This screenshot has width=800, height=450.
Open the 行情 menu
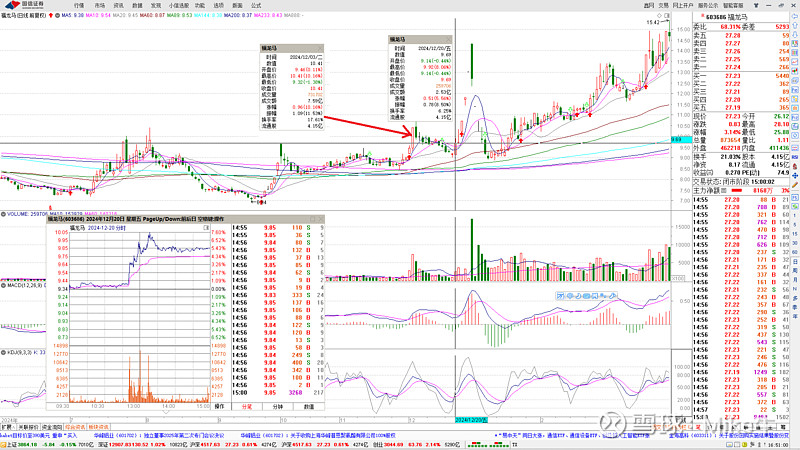79,5
